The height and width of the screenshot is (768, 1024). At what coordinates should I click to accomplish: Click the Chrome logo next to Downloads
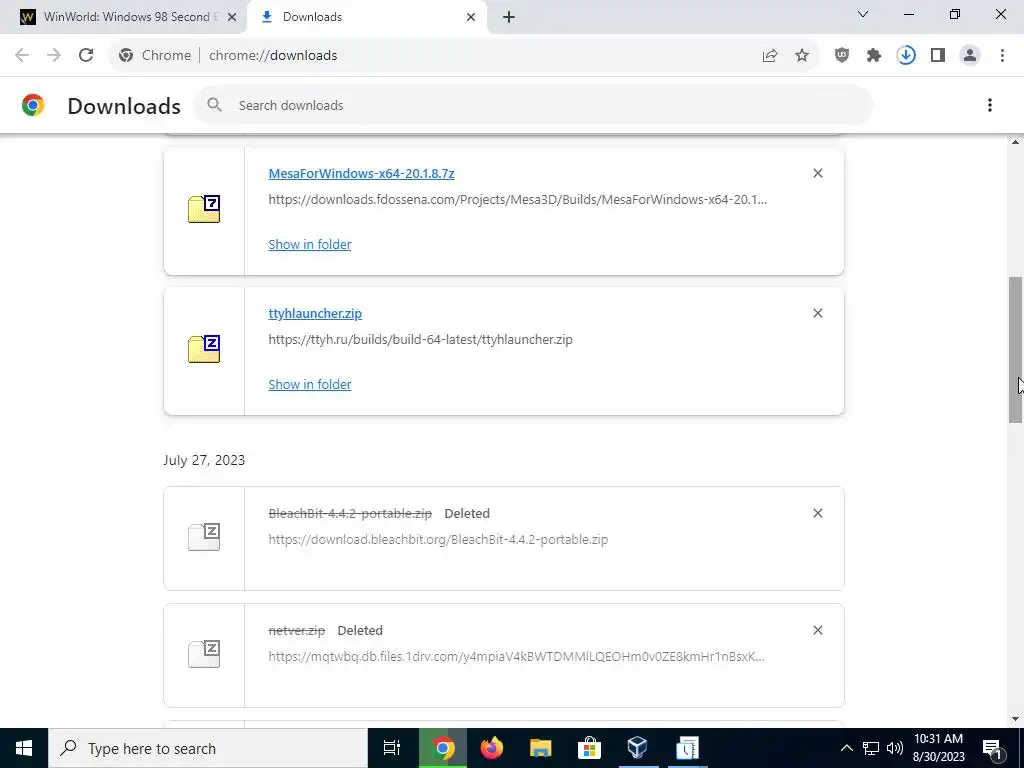33,105
